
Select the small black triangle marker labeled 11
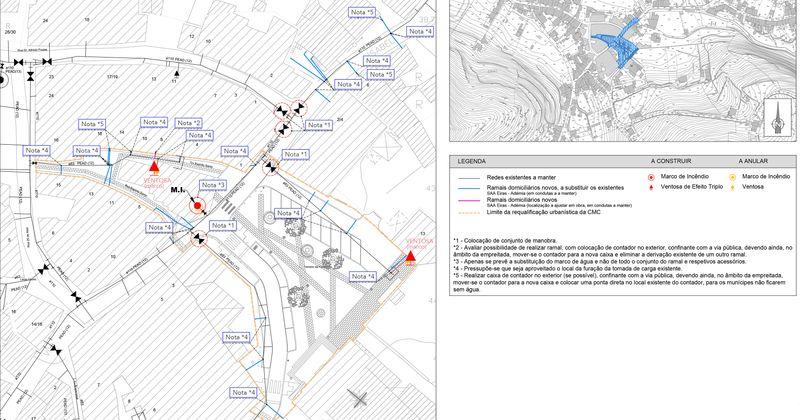point(176,74)
